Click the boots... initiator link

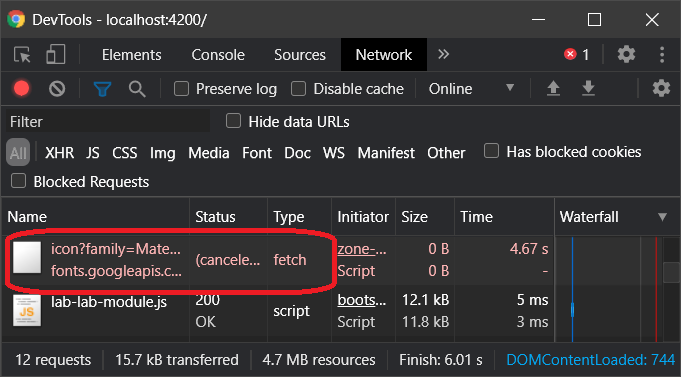361,300
